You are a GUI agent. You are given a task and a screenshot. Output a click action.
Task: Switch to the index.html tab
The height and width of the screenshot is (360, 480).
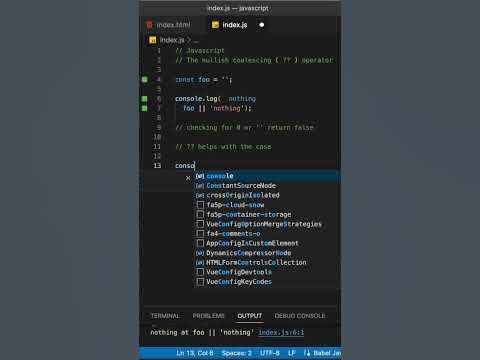169,25
